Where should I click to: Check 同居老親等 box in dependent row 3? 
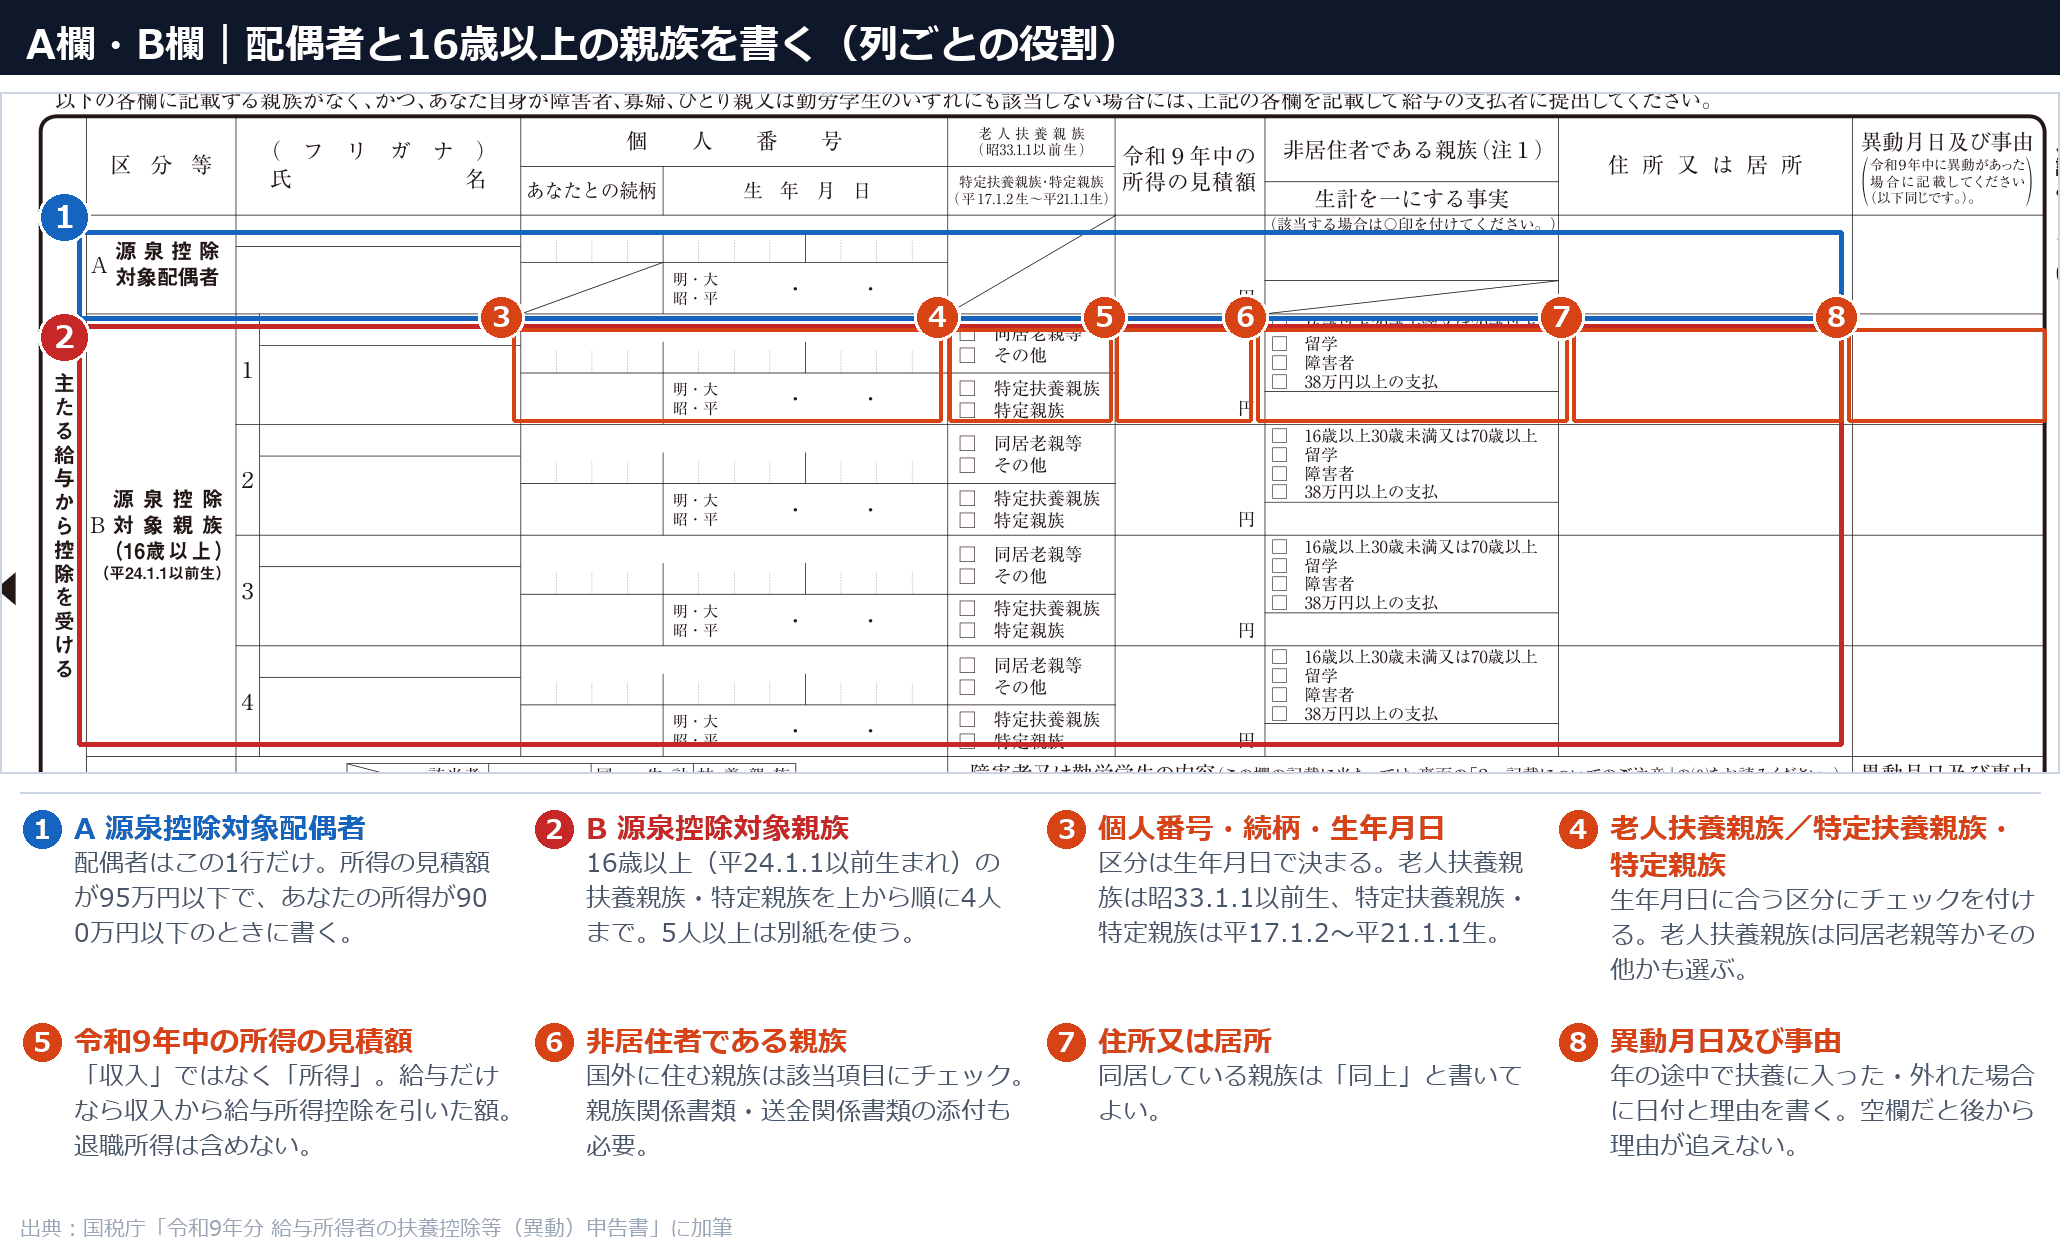click(x=967, y=554)
